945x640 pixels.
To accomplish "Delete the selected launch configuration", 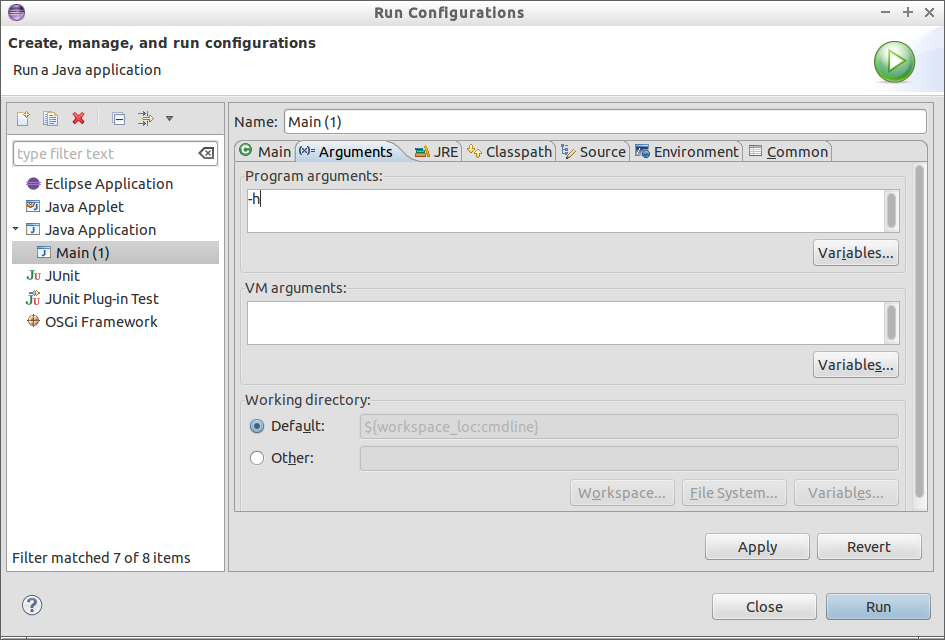I will [x=79, y=119].
